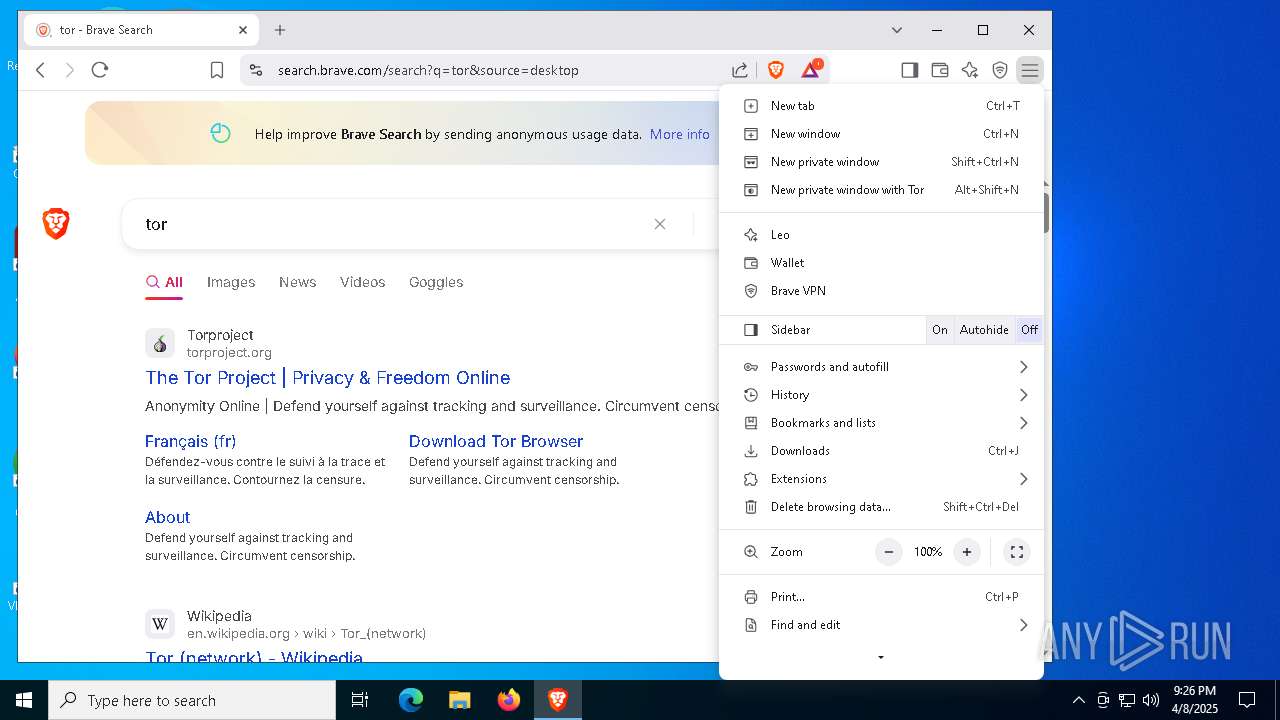The height and width of the screenshot is (720, 1280).
Task: Open File Explorer from taskbar
Action: (460, 700)
